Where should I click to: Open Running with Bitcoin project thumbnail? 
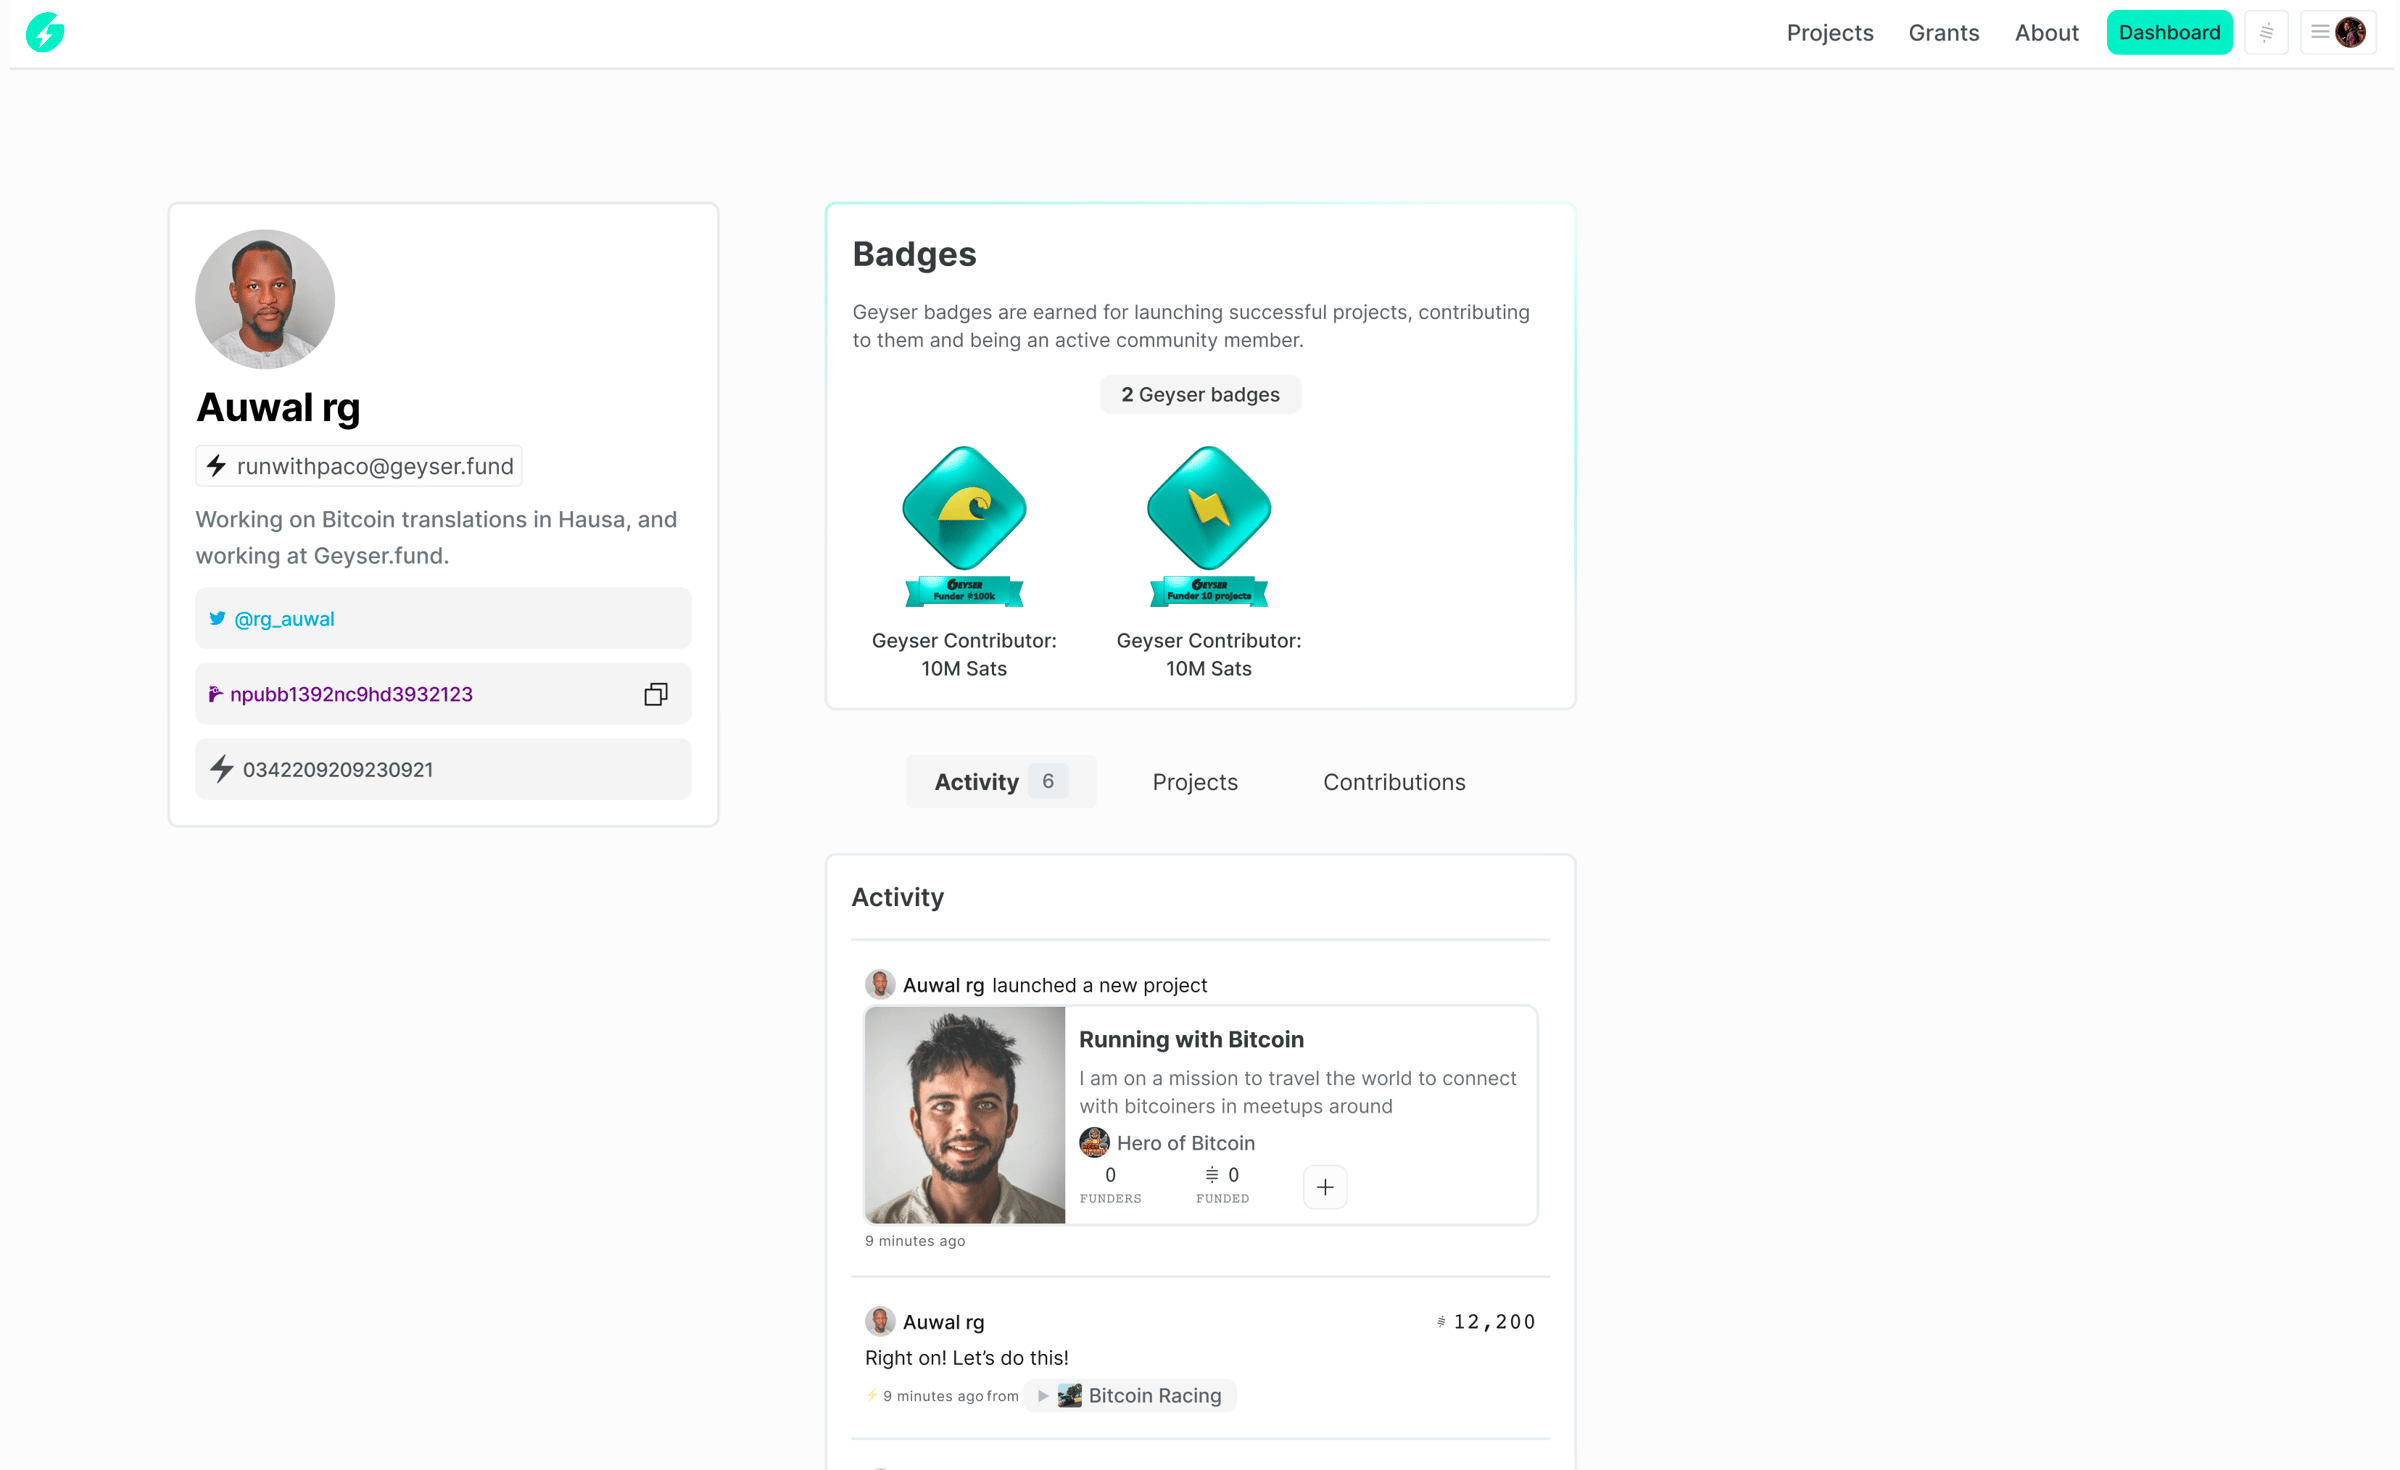coord(964,1115)
